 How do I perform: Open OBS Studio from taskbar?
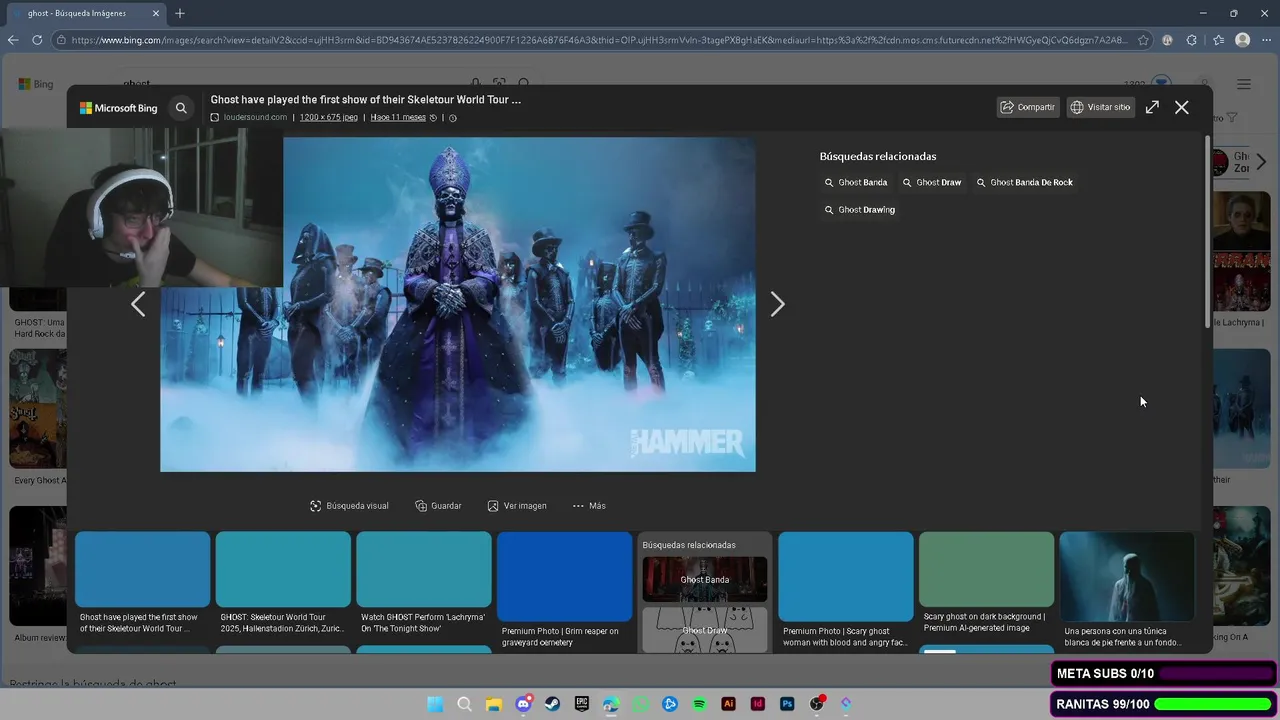pos(817,704)
